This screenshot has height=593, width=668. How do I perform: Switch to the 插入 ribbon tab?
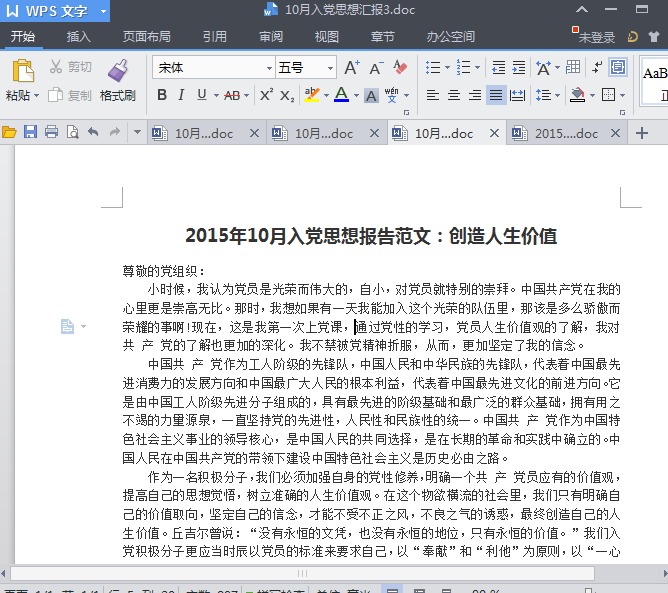point(79,37)
